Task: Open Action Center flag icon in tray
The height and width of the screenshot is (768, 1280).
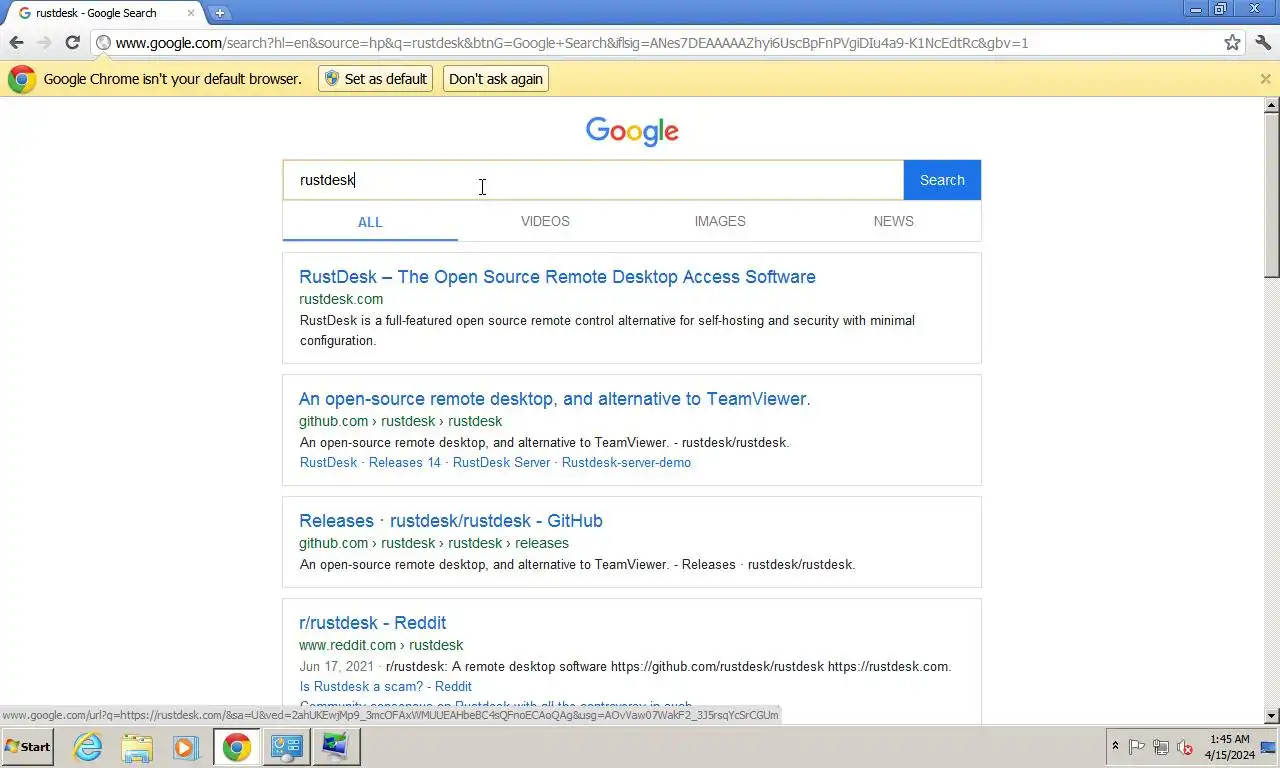Action: coord(1137,747)
